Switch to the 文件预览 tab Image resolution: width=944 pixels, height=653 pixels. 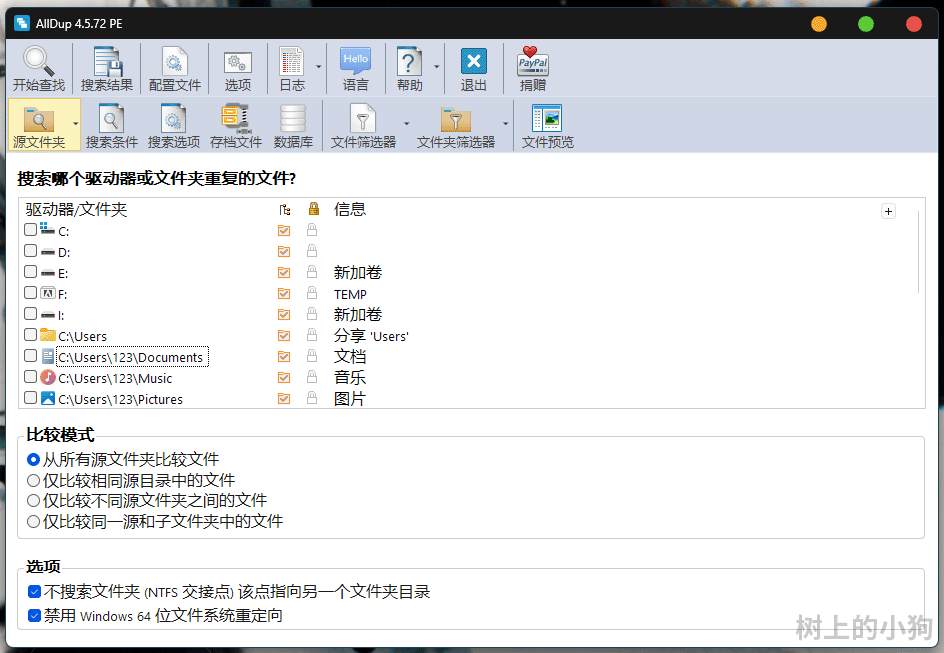(x=548, y=126)
